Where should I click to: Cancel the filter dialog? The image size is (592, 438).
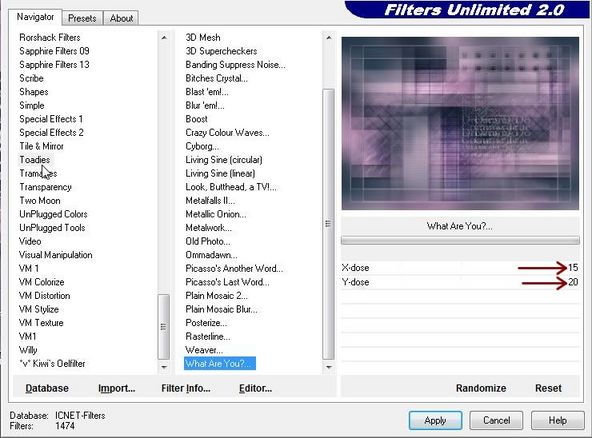(x=496, y=420)
